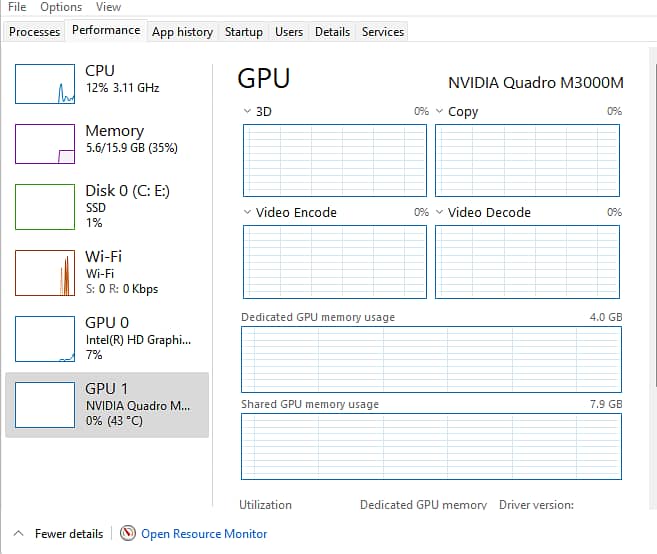Viewport: 657px width, 554px height.
Task: Open the Copy engine dropdown
Action: click(x=440, y=112)
